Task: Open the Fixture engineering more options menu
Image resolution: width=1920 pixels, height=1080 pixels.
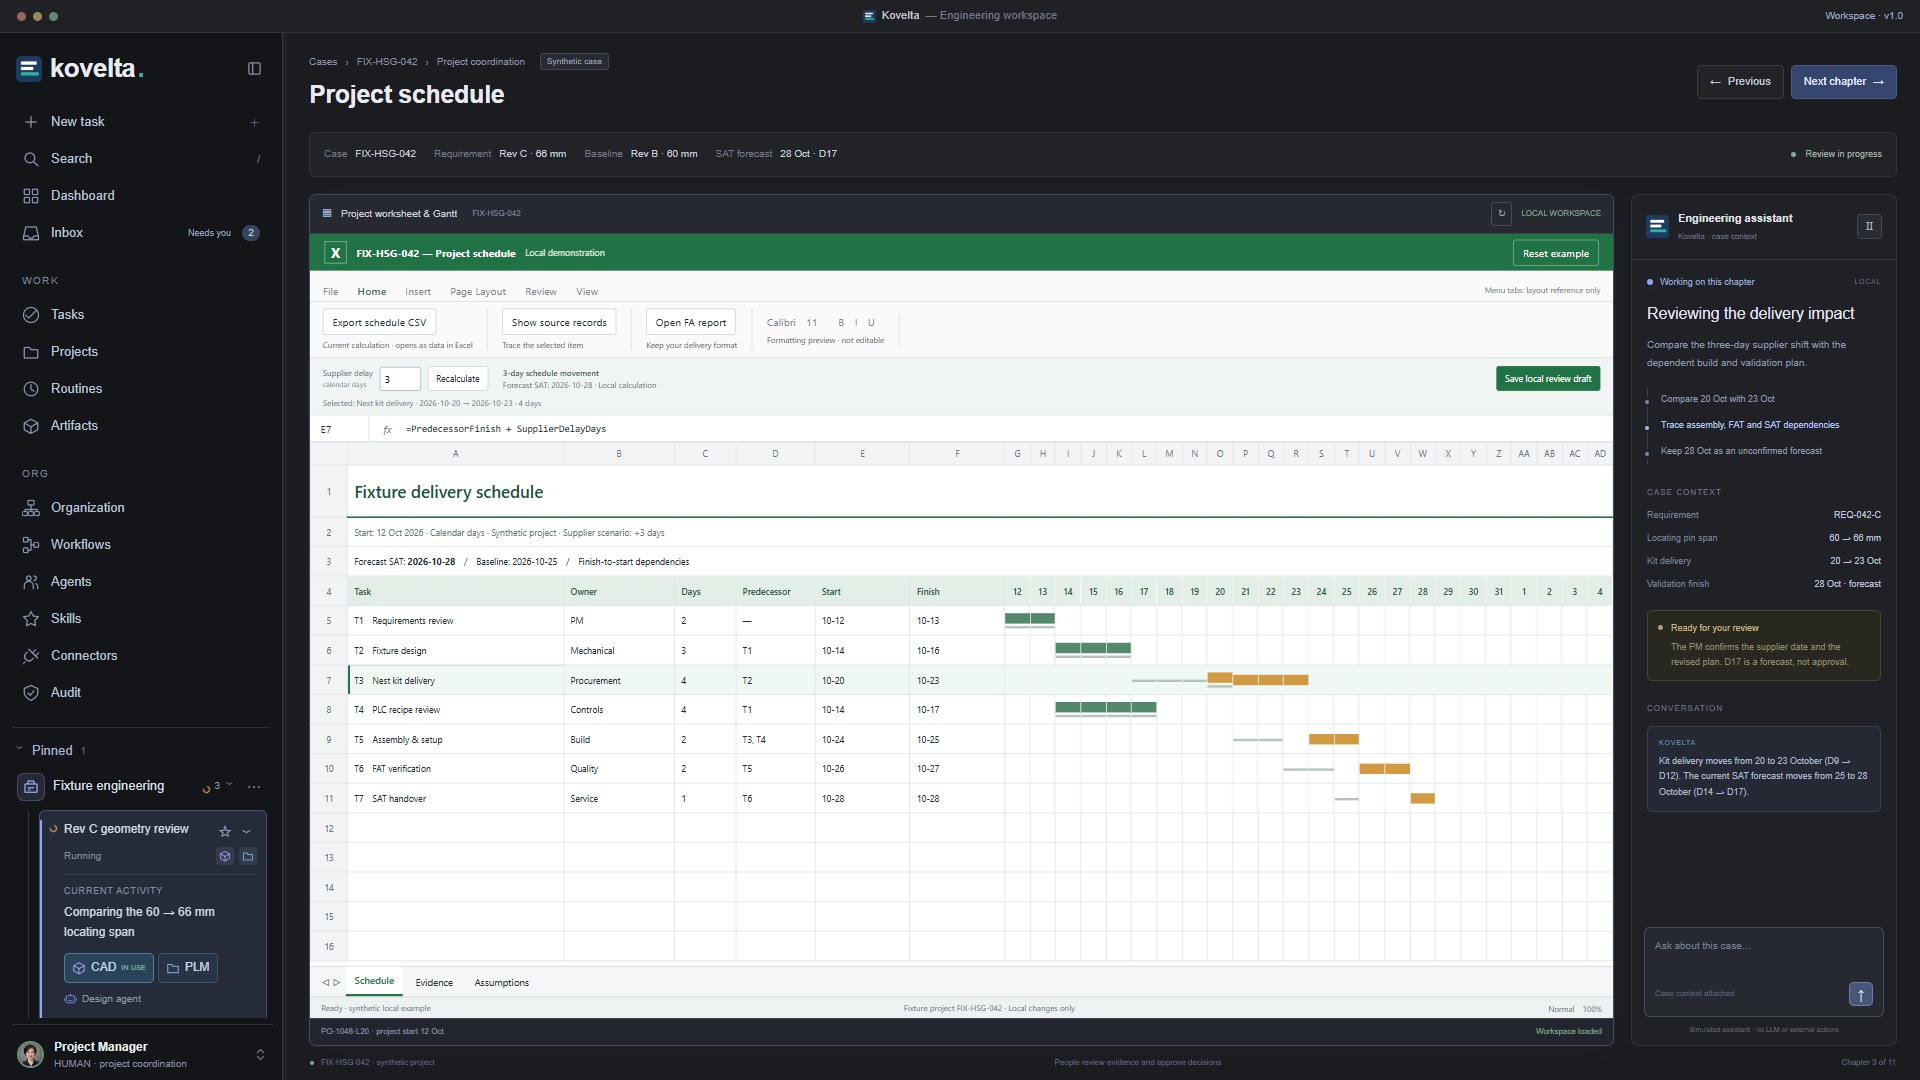Action: pos(254,787)
